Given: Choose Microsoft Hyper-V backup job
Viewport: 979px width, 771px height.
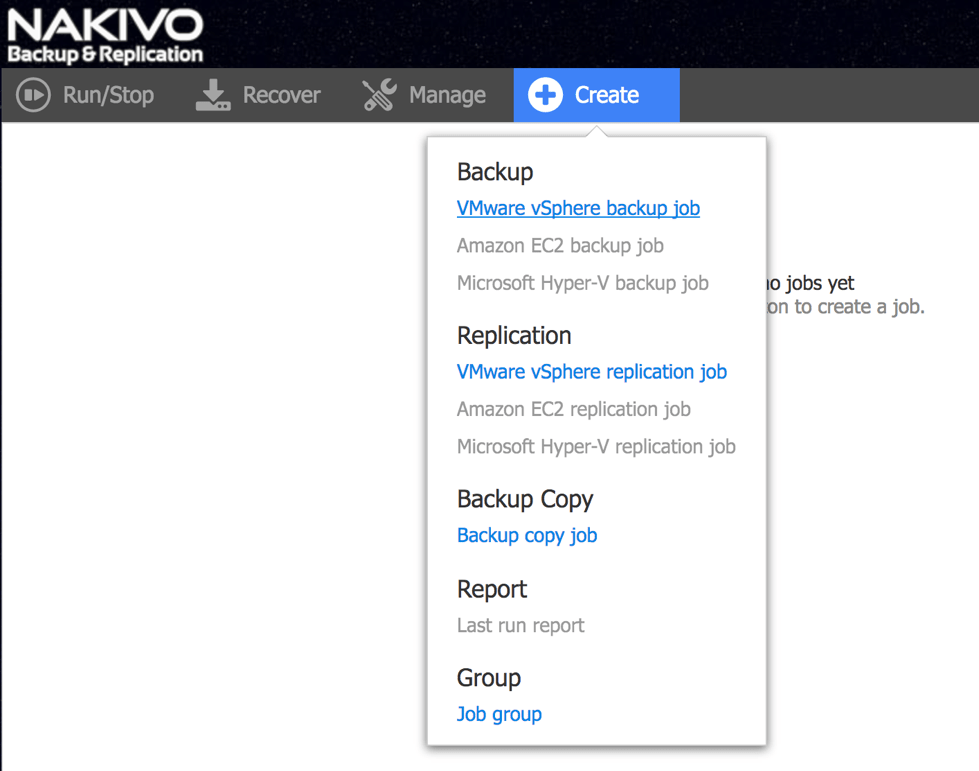Looking at the screenshot, I should pyautogui.click(x=582, y=283).
